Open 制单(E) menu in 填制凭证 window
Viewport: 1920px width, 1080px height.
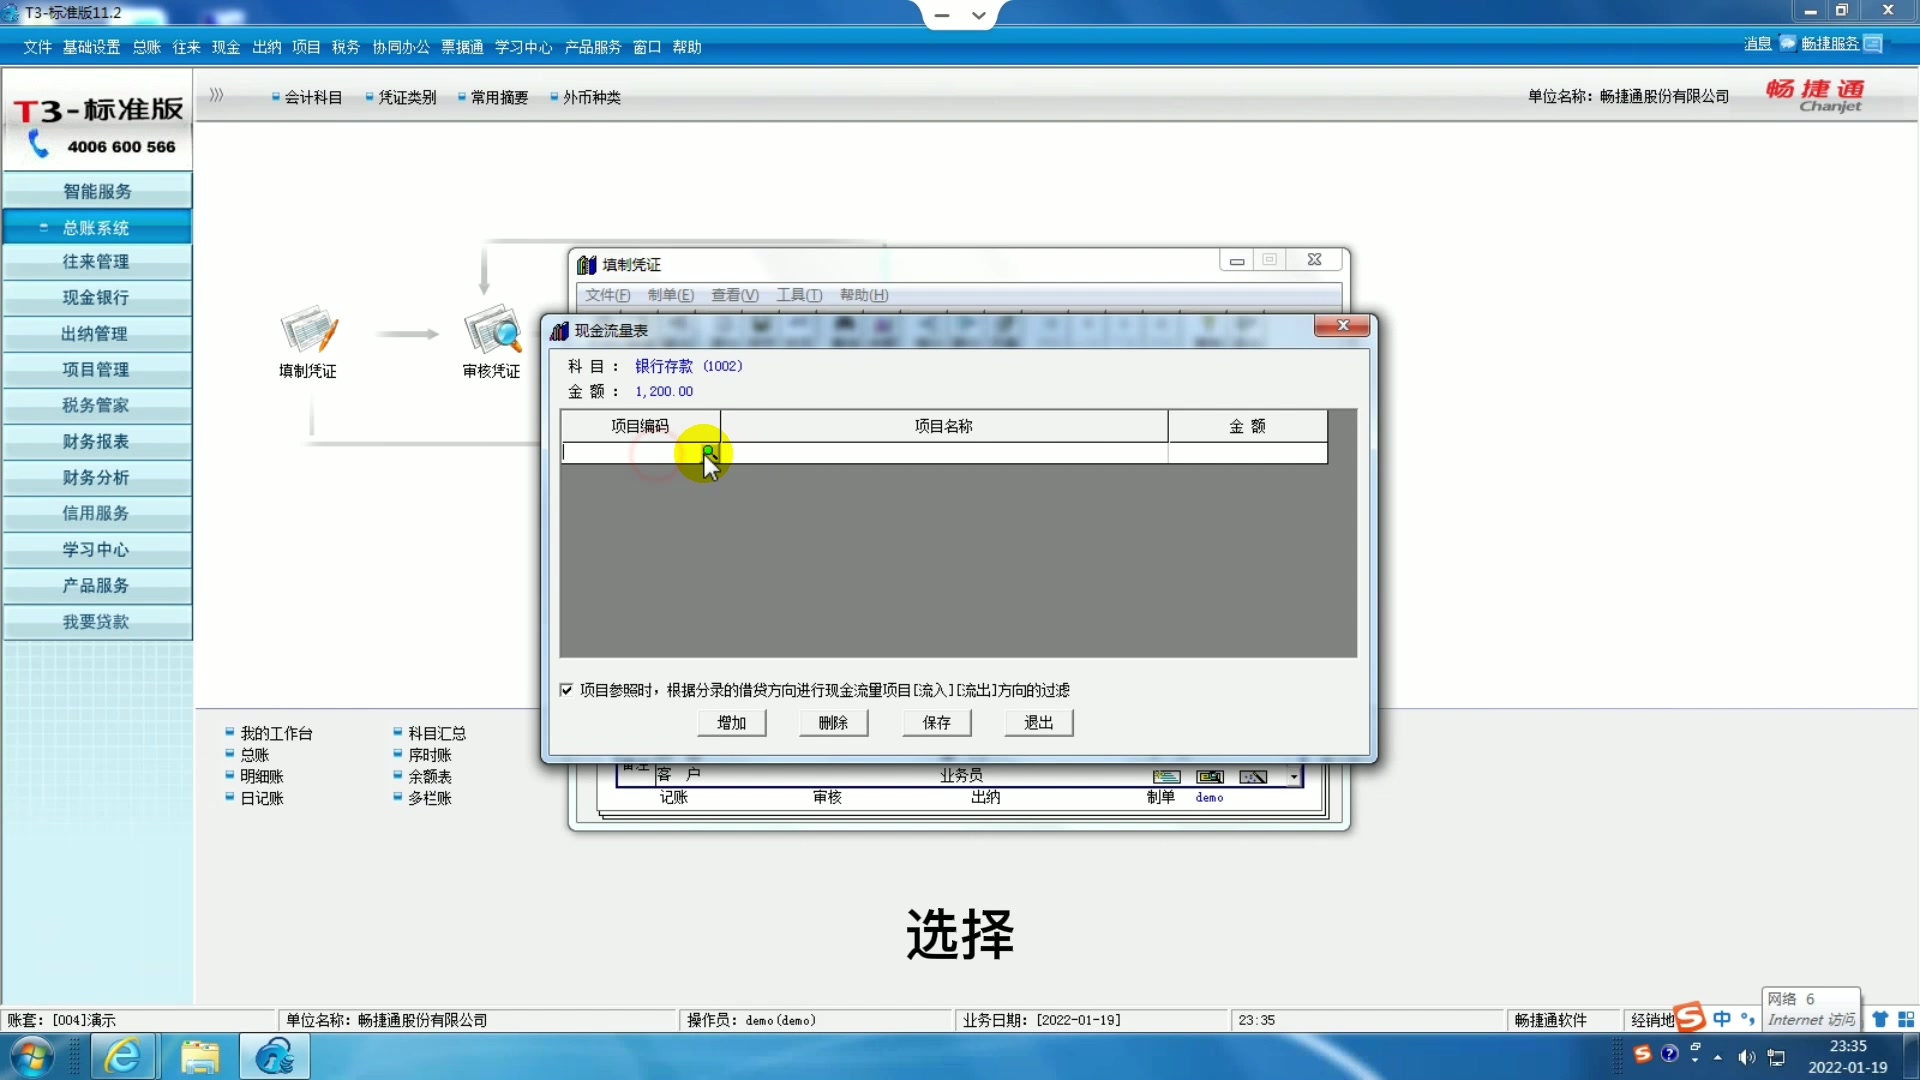pos(670,295)
